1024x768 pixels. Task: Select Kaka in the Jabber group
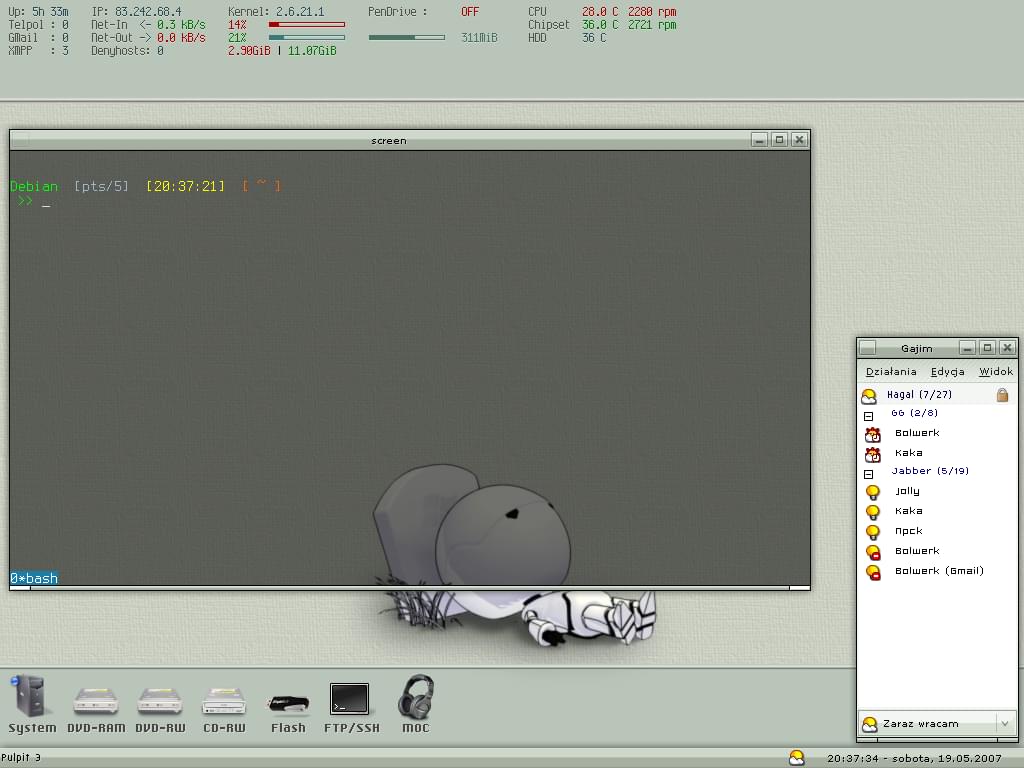tap(908, 511)
